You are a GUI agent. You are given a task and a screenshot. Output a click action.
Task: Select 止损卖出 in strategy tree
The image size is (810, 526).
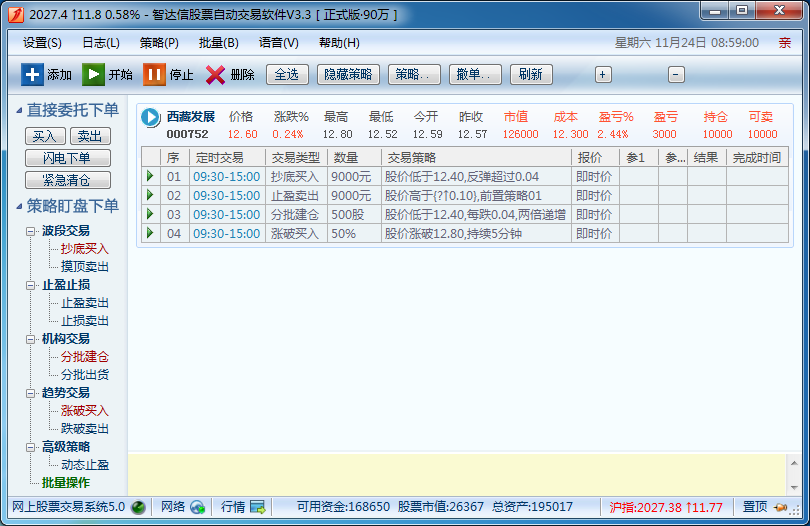[85, 321]
